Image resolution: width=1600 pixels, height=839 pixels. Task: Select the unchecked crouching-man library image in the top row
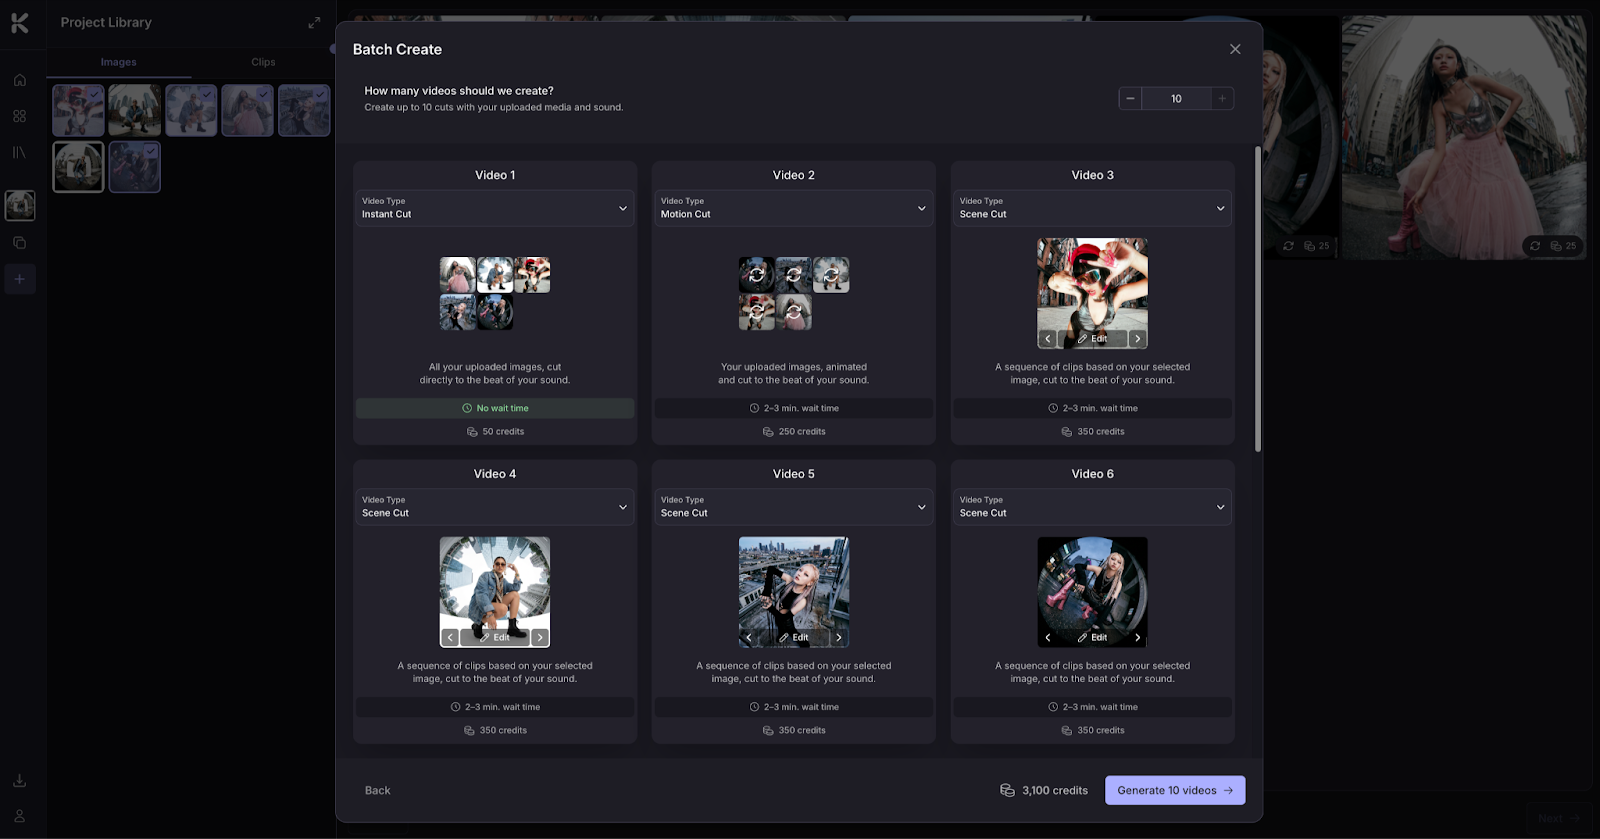point(134,110)
